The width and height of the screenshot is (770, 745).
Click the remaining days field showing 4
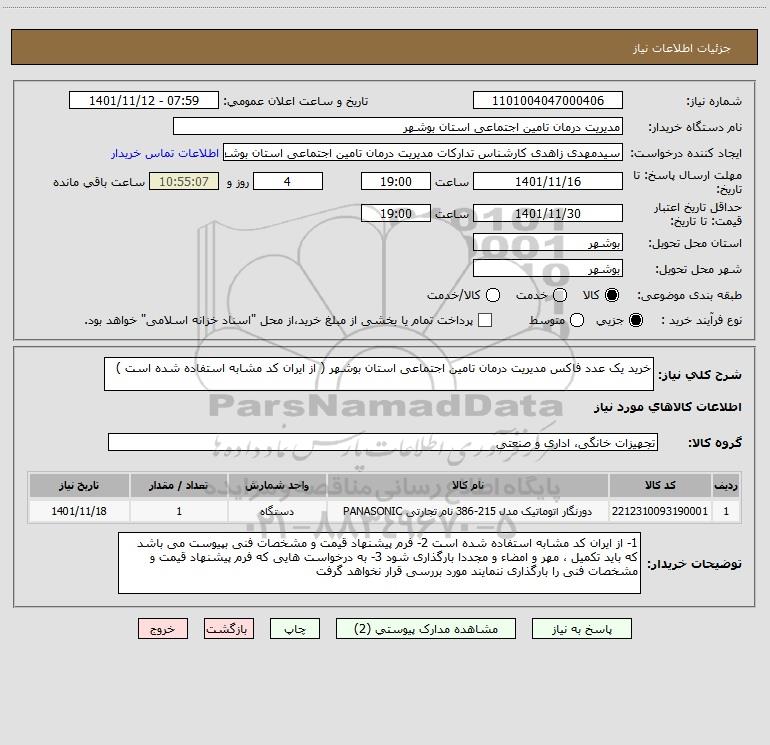coord(288,181)
